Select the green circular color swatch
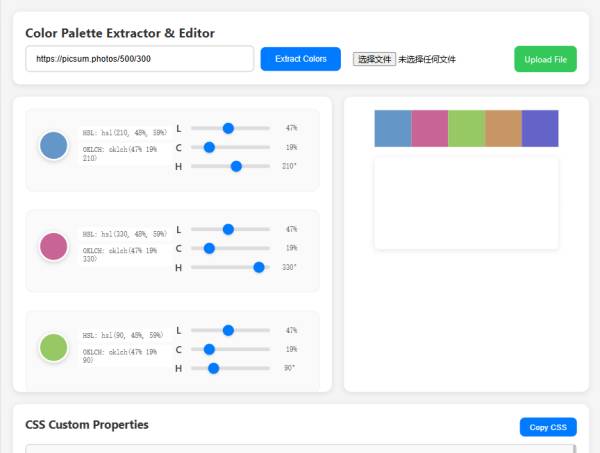The height and width of the screenshot is (453, 600). (53, 347)
